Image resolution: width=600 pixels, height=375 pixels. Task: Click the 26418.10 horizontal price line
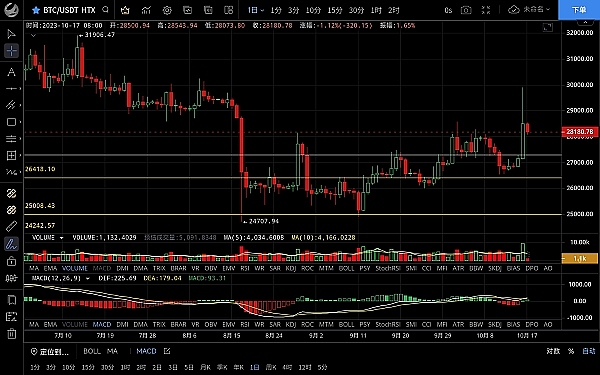point(293,178)
